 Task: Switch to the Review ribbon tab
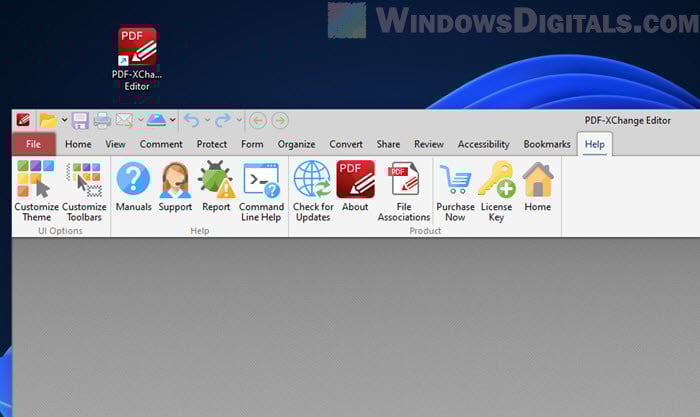pyautogui.click(x=429, y=144)
